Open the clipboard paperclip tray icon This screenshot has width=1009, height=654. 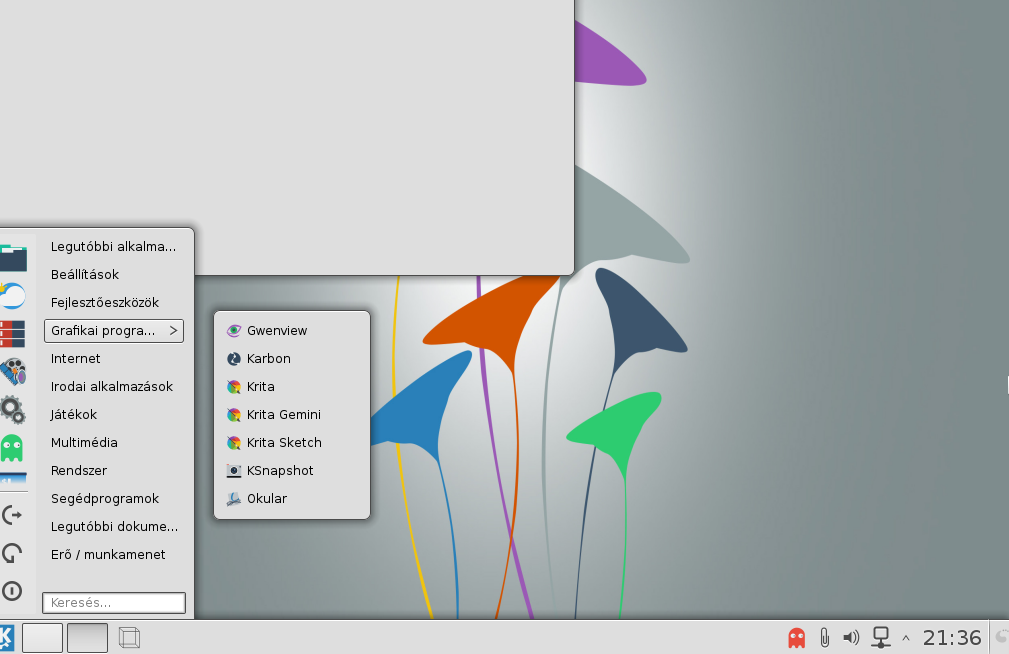click(x=824, y=638)
